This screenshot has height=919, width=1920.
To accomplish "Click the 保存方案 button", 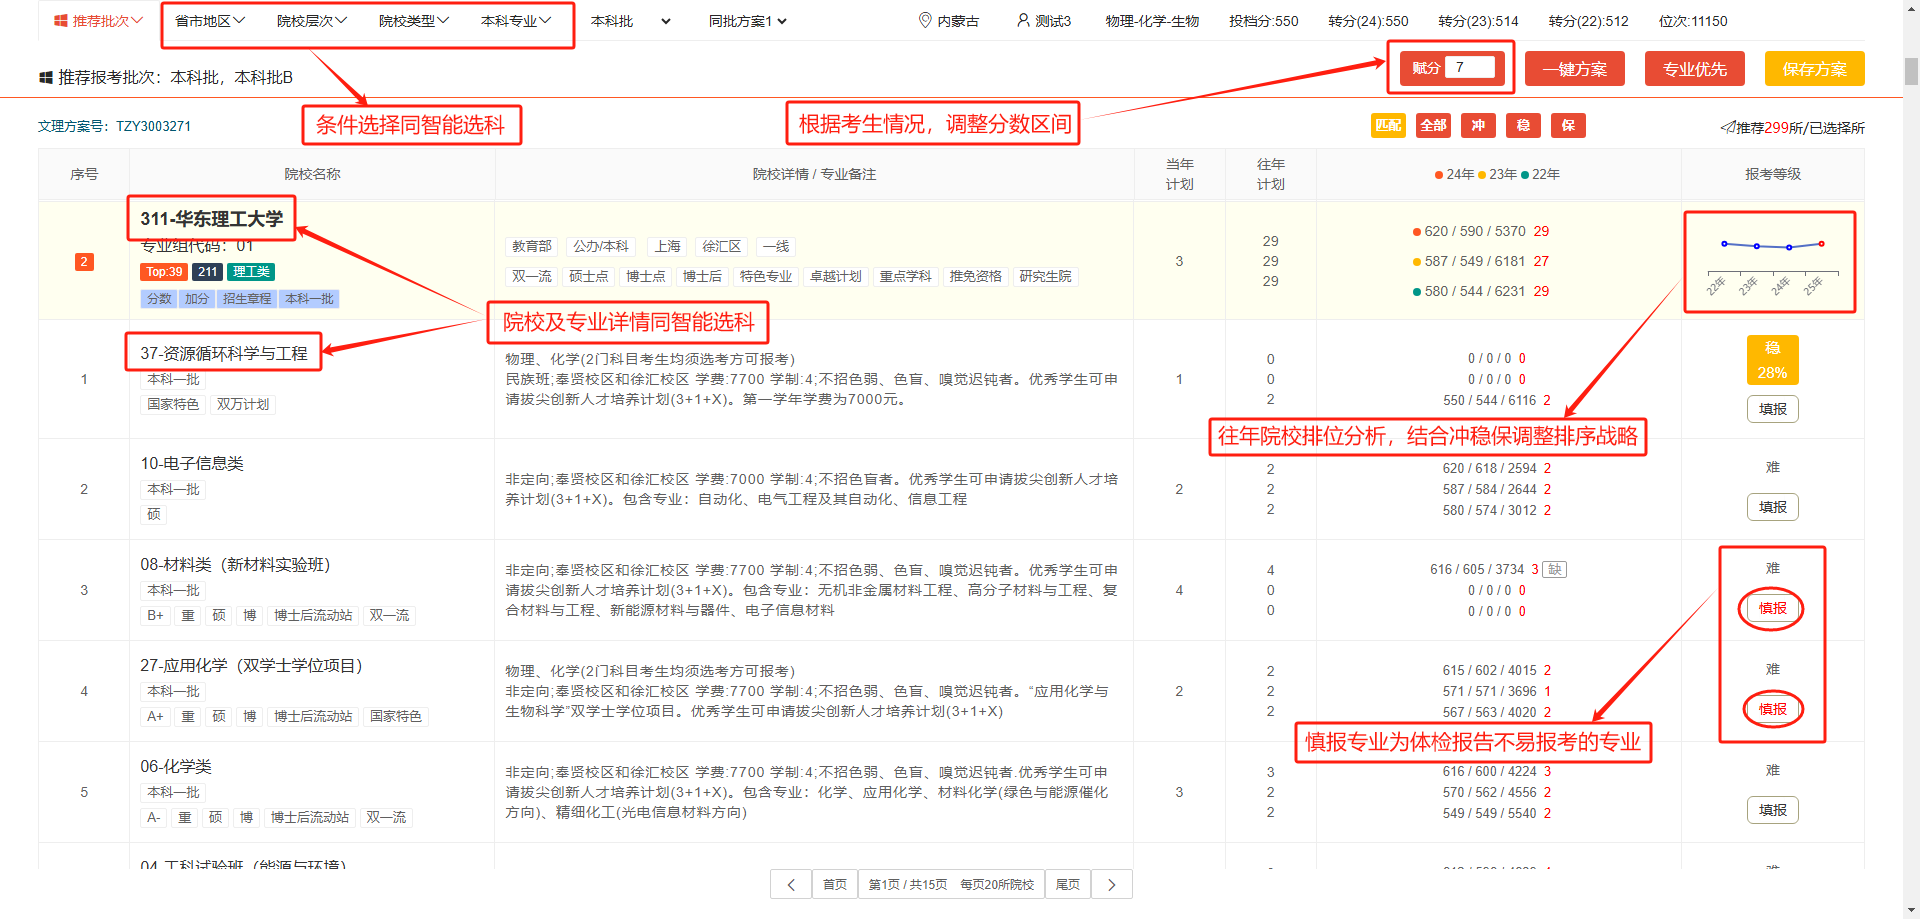I will pyautogui.click(x=1814, y=69).
